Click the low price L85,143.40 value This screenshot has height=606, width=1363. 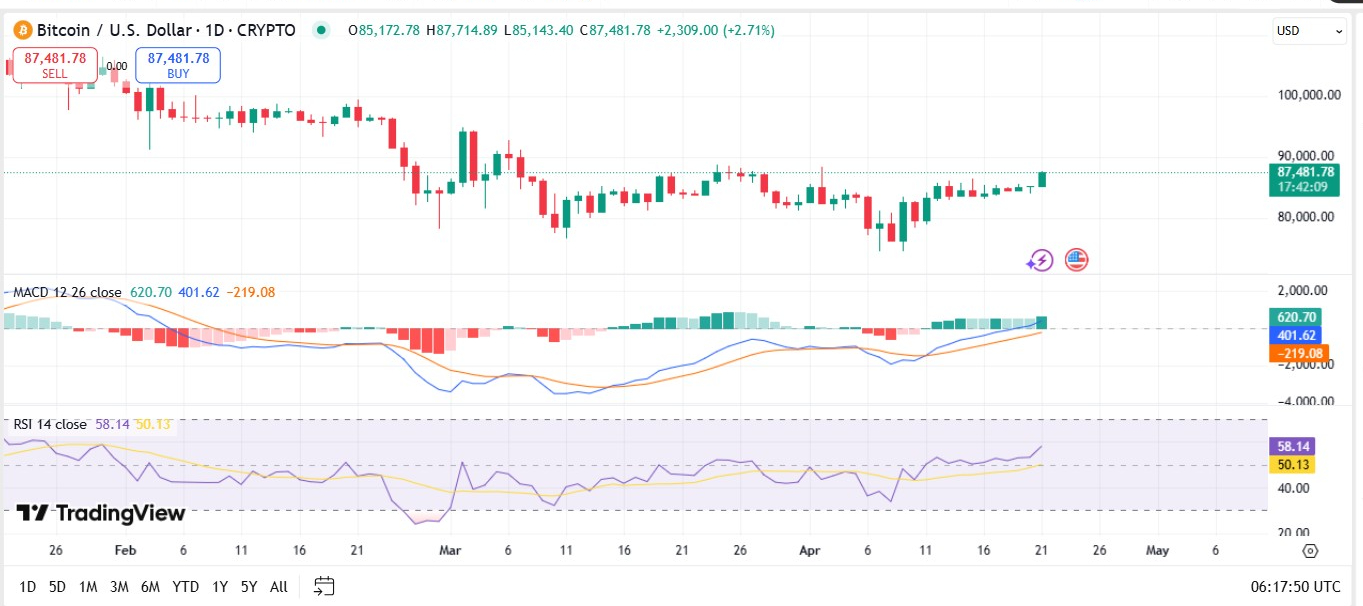pos(538,31)
